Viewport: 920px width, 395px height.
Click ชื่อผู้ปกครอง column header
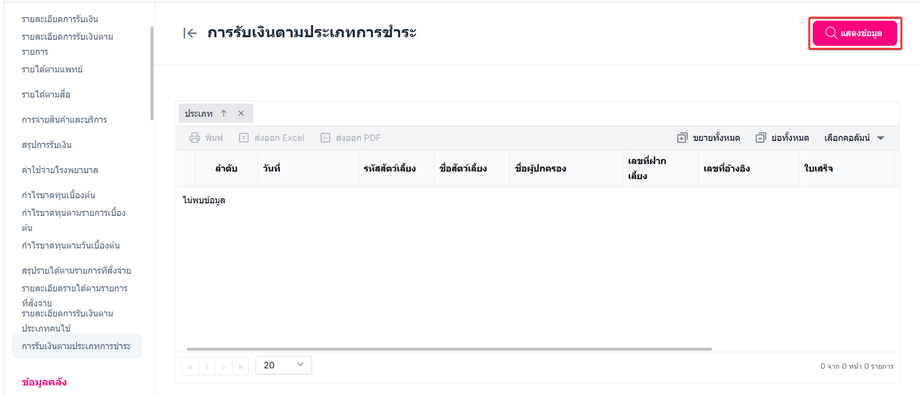tap(566, 169)
